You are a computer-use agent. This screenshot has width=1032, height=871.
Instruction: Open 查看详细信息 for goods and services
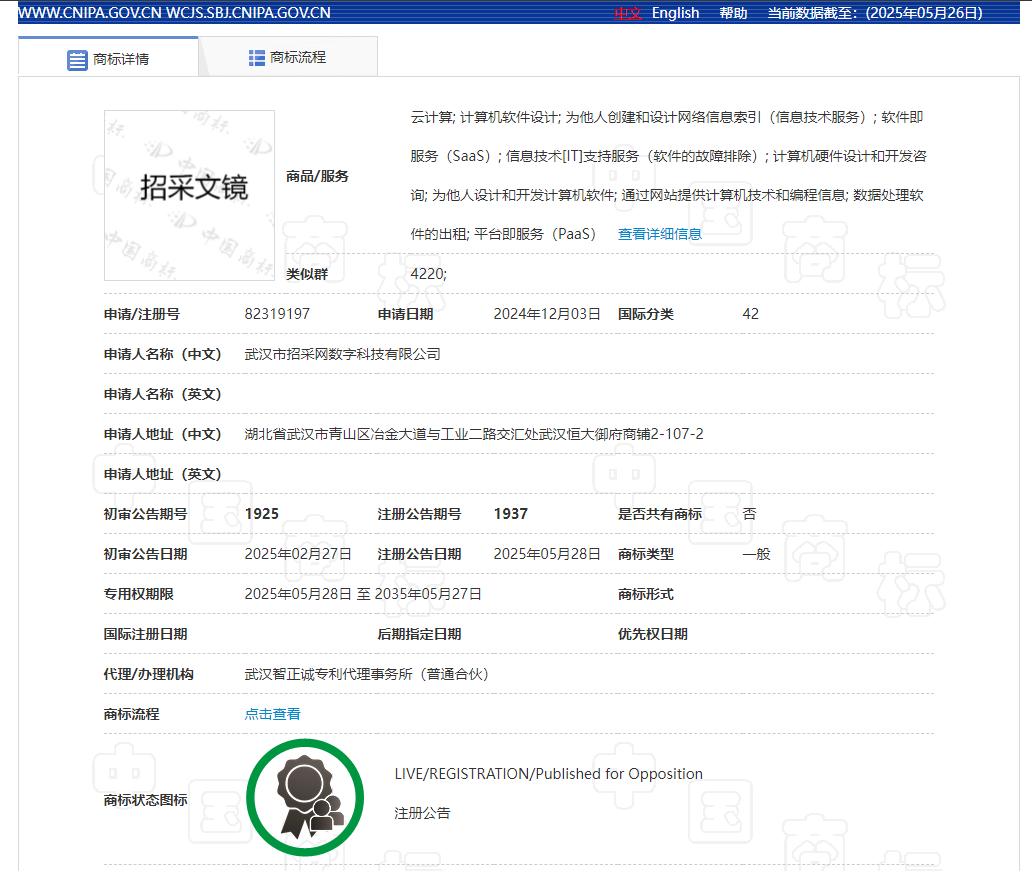click(659, 234)
